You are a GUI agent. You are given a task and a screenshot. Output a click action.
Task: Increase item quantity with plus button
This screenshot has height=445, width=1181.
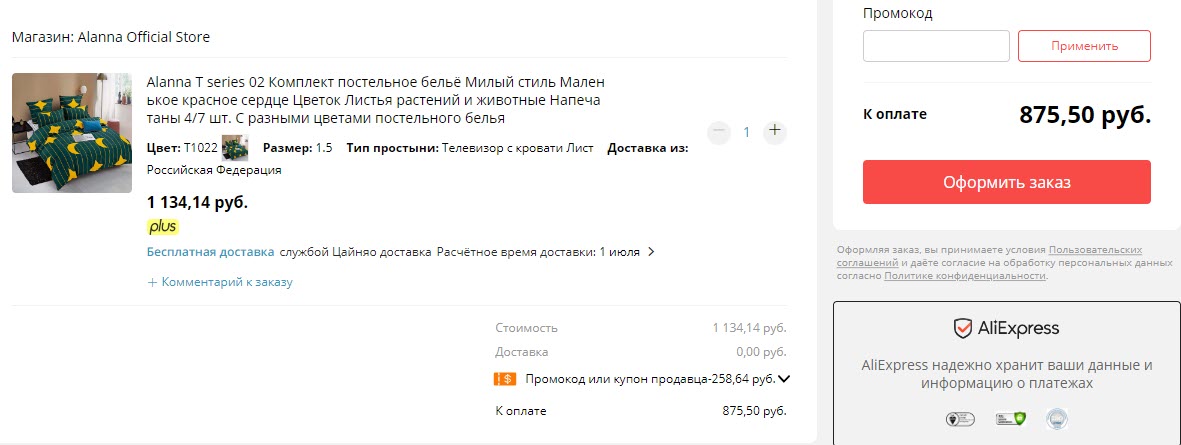tap(775, 132)
